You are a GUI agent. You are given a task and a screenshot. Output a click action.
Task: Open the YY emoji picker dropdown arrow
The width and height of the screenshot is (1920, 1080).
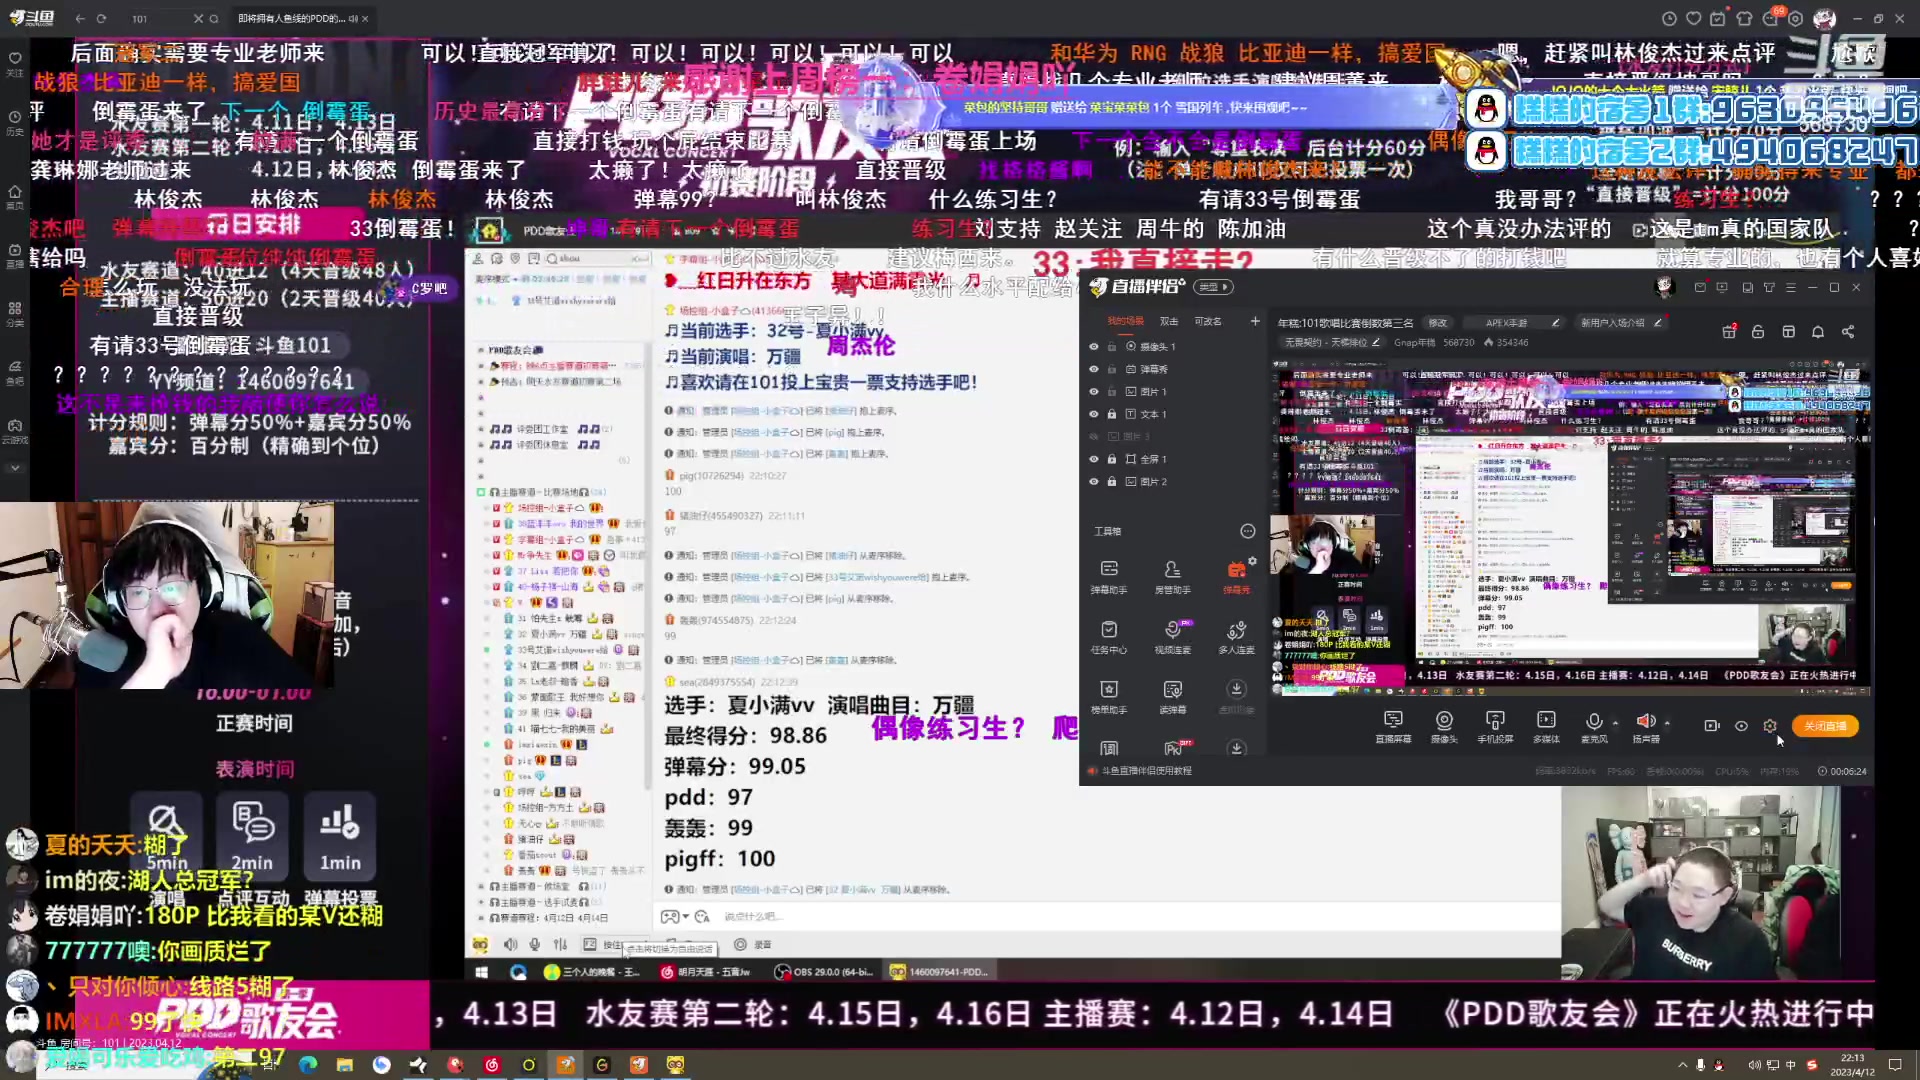(x=686, y=917)
